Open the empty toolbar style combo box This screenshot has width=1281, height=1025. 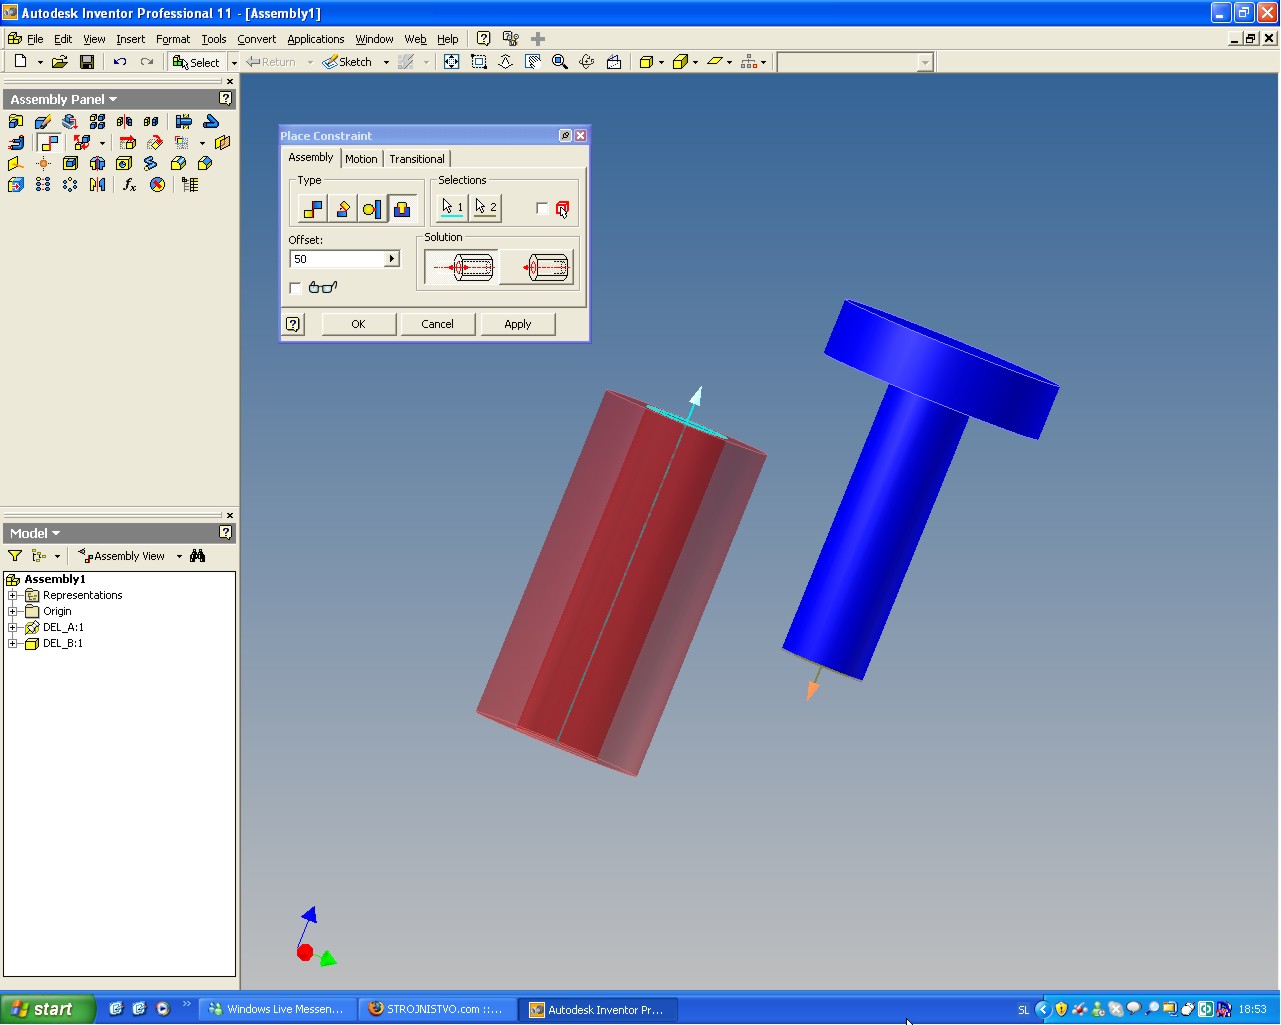point(855,62)
